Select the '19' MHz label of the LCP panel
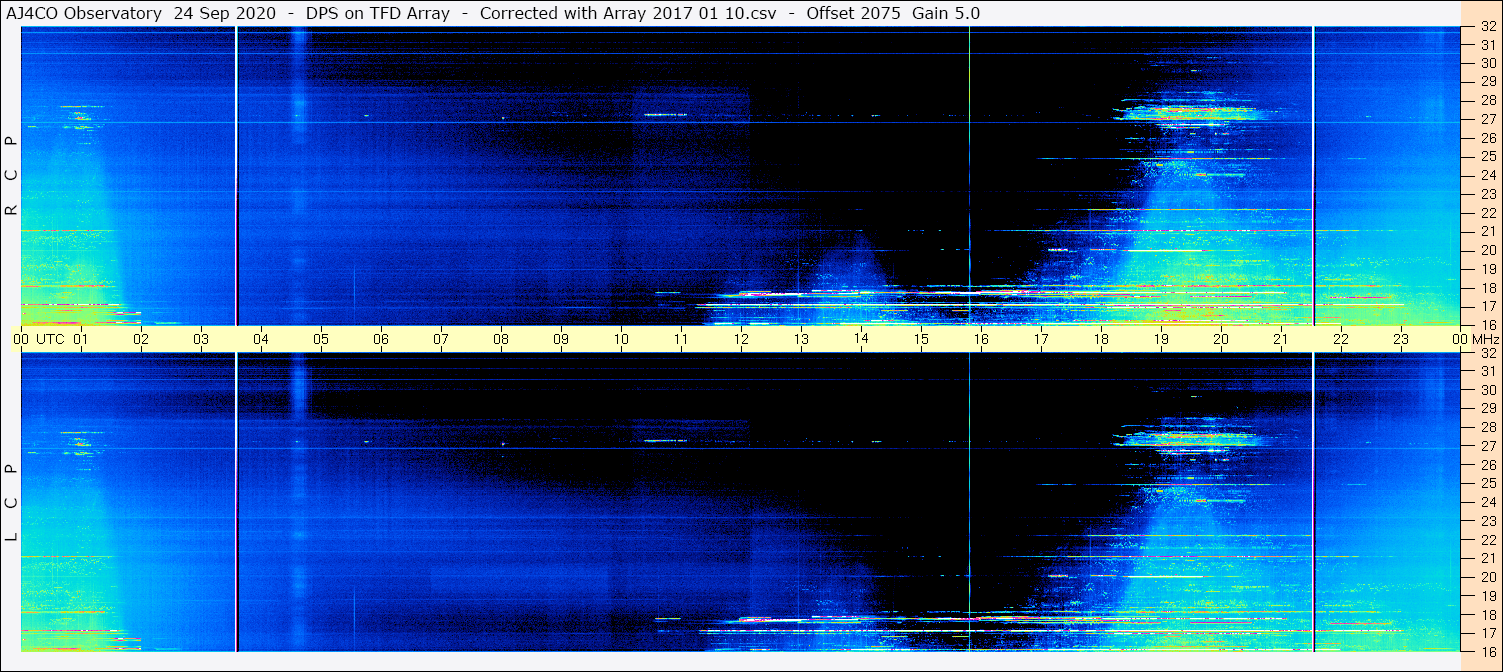 1488,596
